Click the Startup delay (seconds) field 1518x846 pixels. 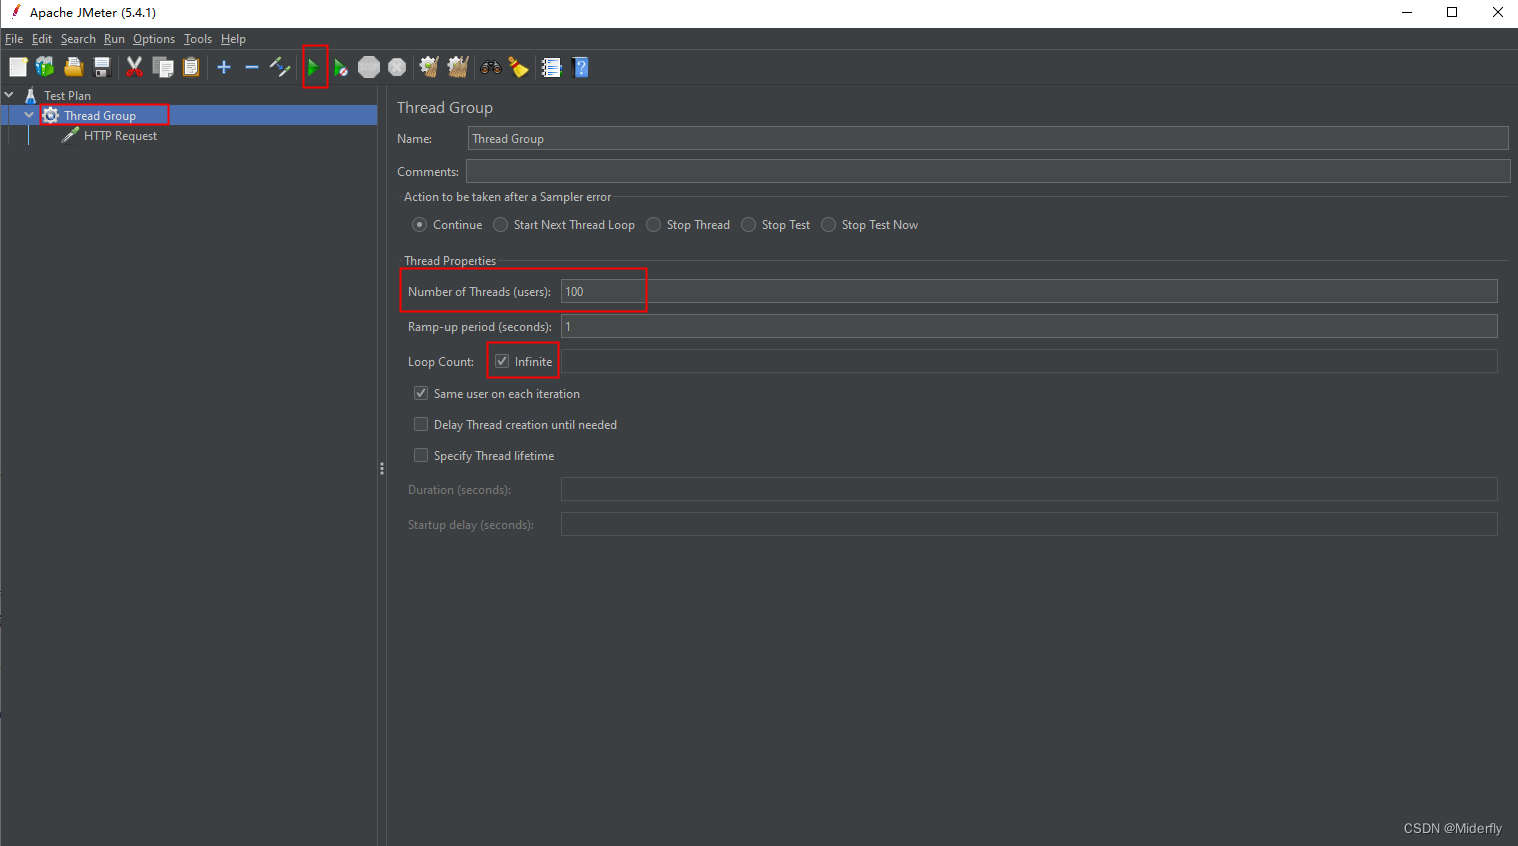(x=1029, y=524)
